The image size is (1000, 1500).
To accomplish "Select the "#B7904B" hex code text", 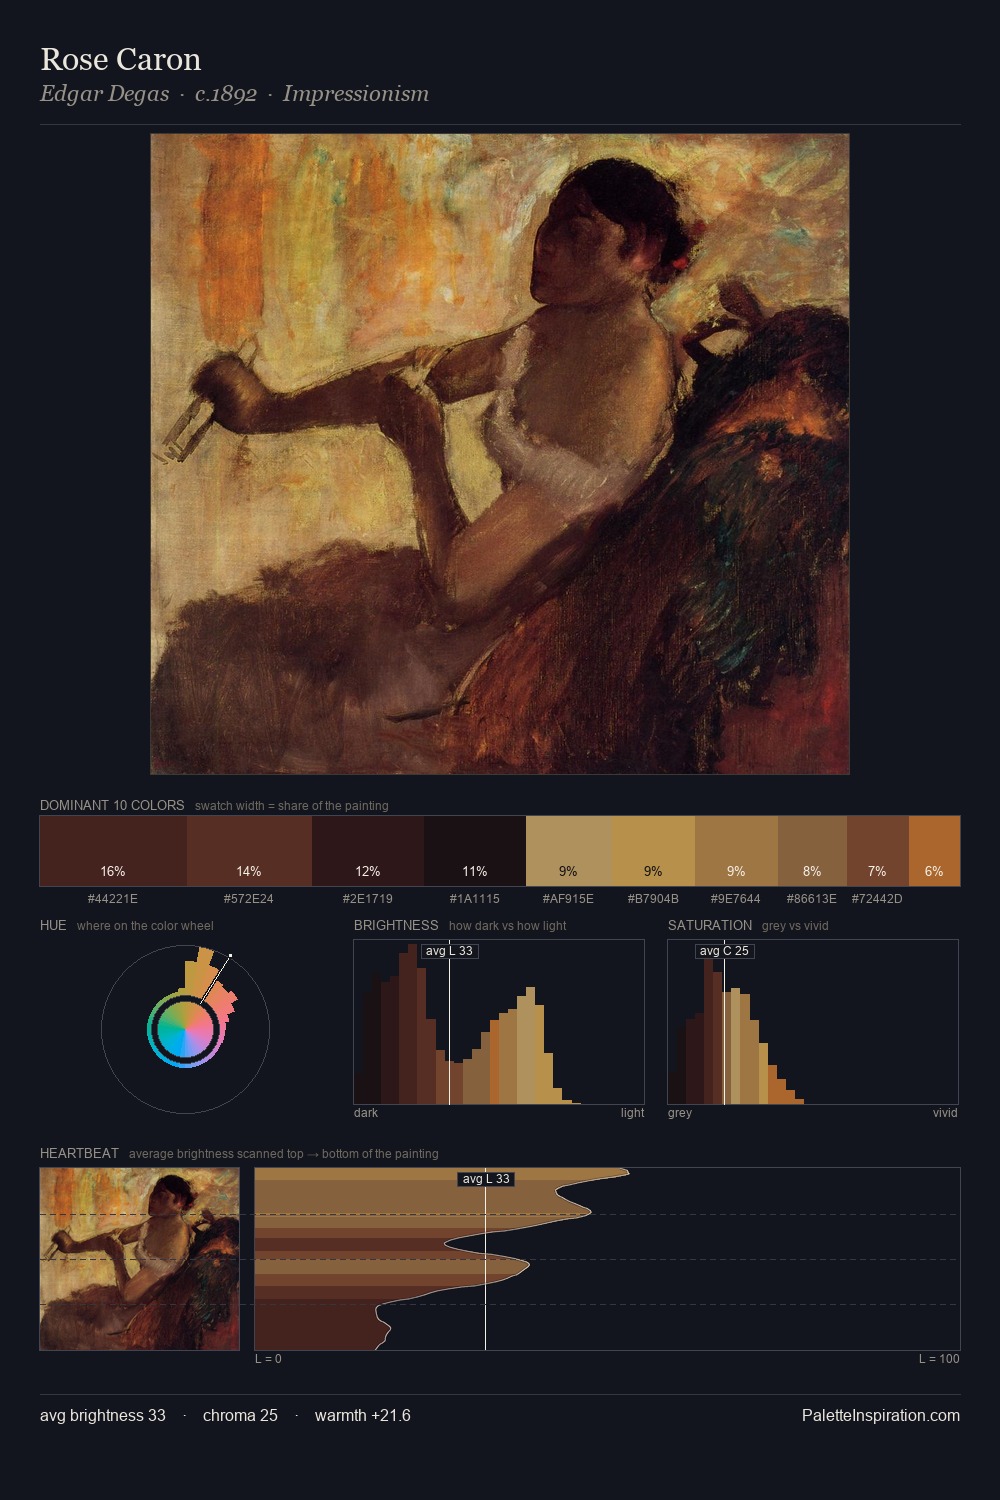I will coord(653,898).
